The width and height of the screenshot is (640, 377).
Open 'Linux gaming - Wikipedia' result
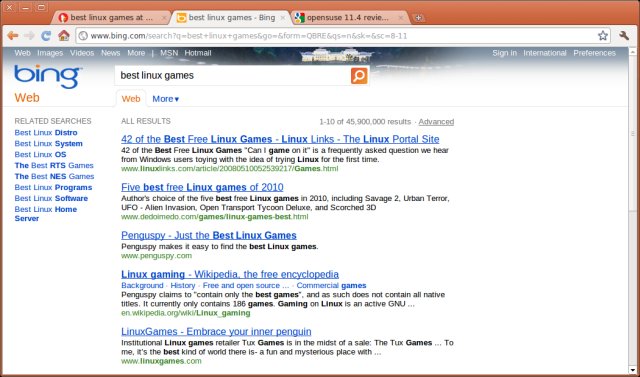[x=230, y=274]
